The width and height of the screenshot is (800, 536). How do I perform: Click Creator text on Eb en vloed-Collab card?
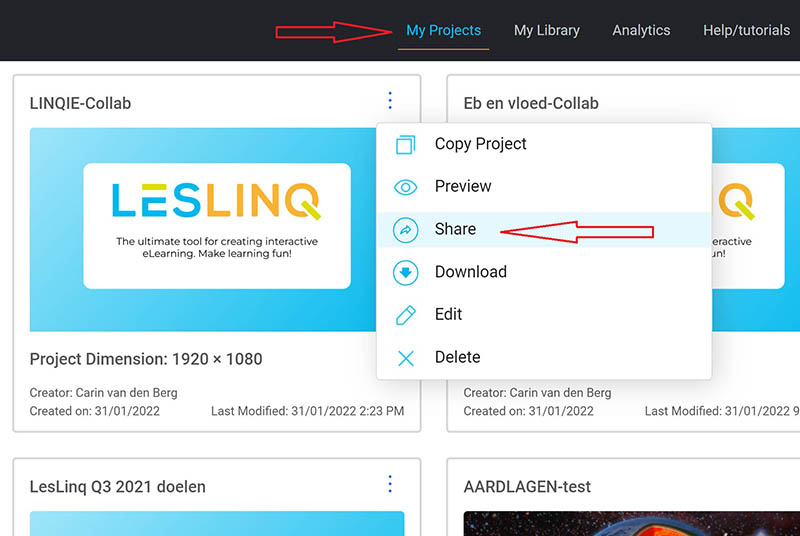pyautogui.click(x=537, y=393)
